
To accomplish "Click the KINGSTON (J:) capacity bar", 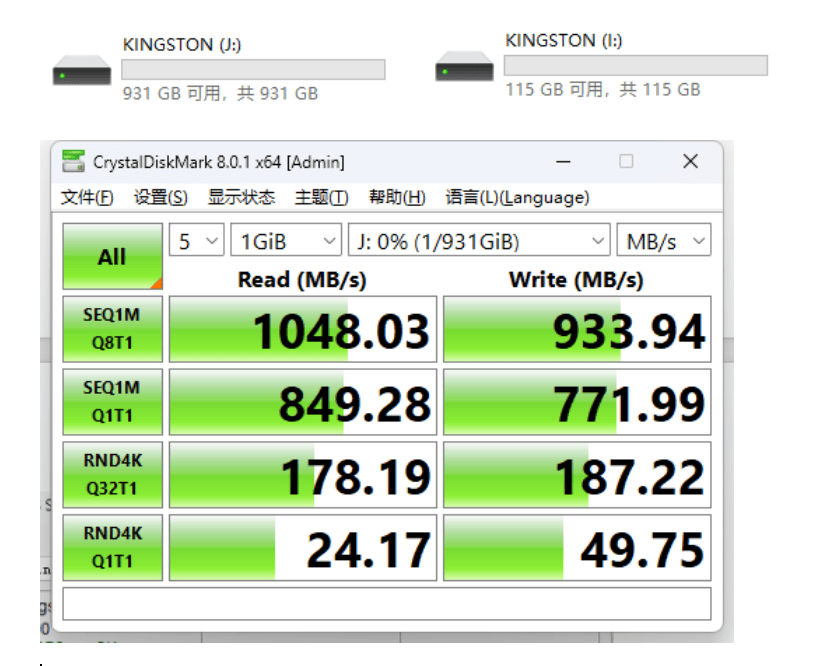I will pos(253,70).
